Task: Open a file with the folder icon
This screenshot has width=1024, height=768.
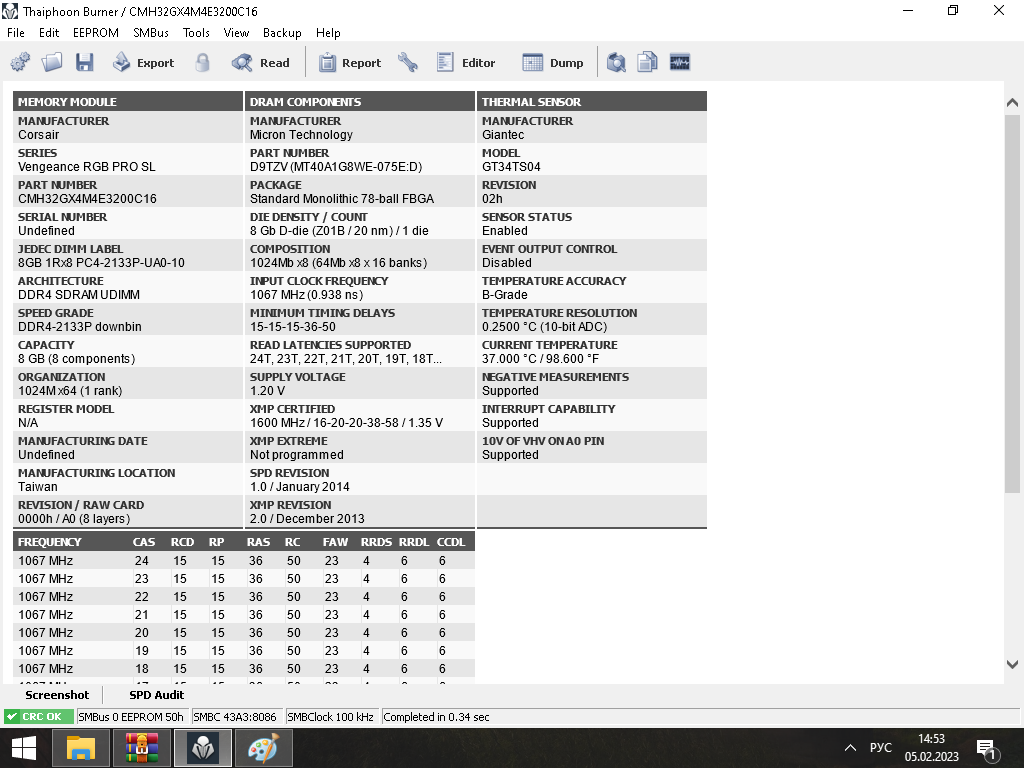Action: (52, 62)
